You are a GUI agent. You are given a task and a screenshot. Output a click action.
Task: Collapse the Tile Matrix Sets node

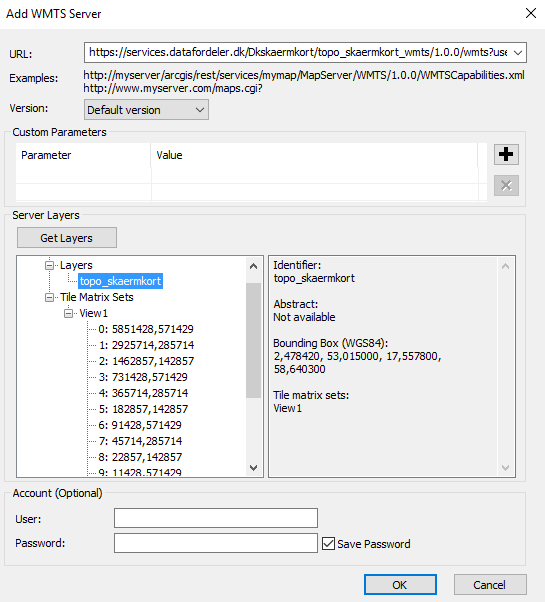point(50,297)
